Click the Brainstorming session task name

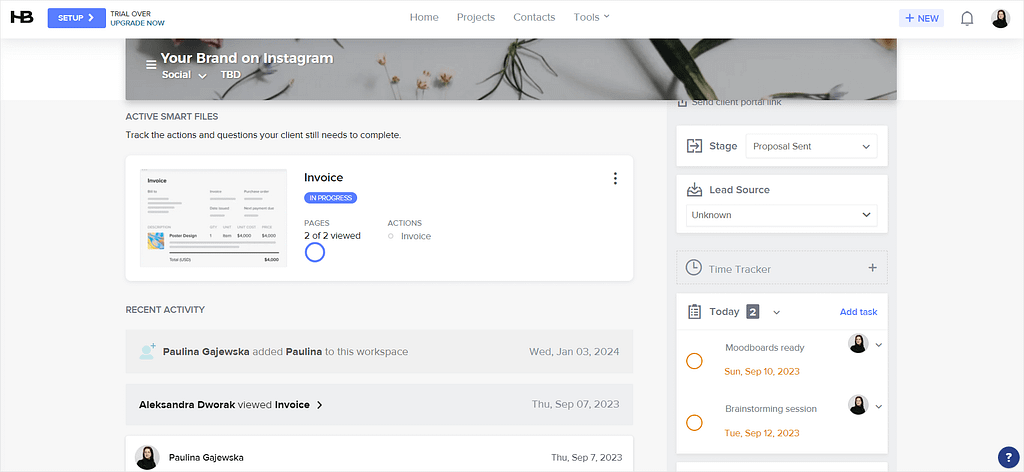(771, 409)
